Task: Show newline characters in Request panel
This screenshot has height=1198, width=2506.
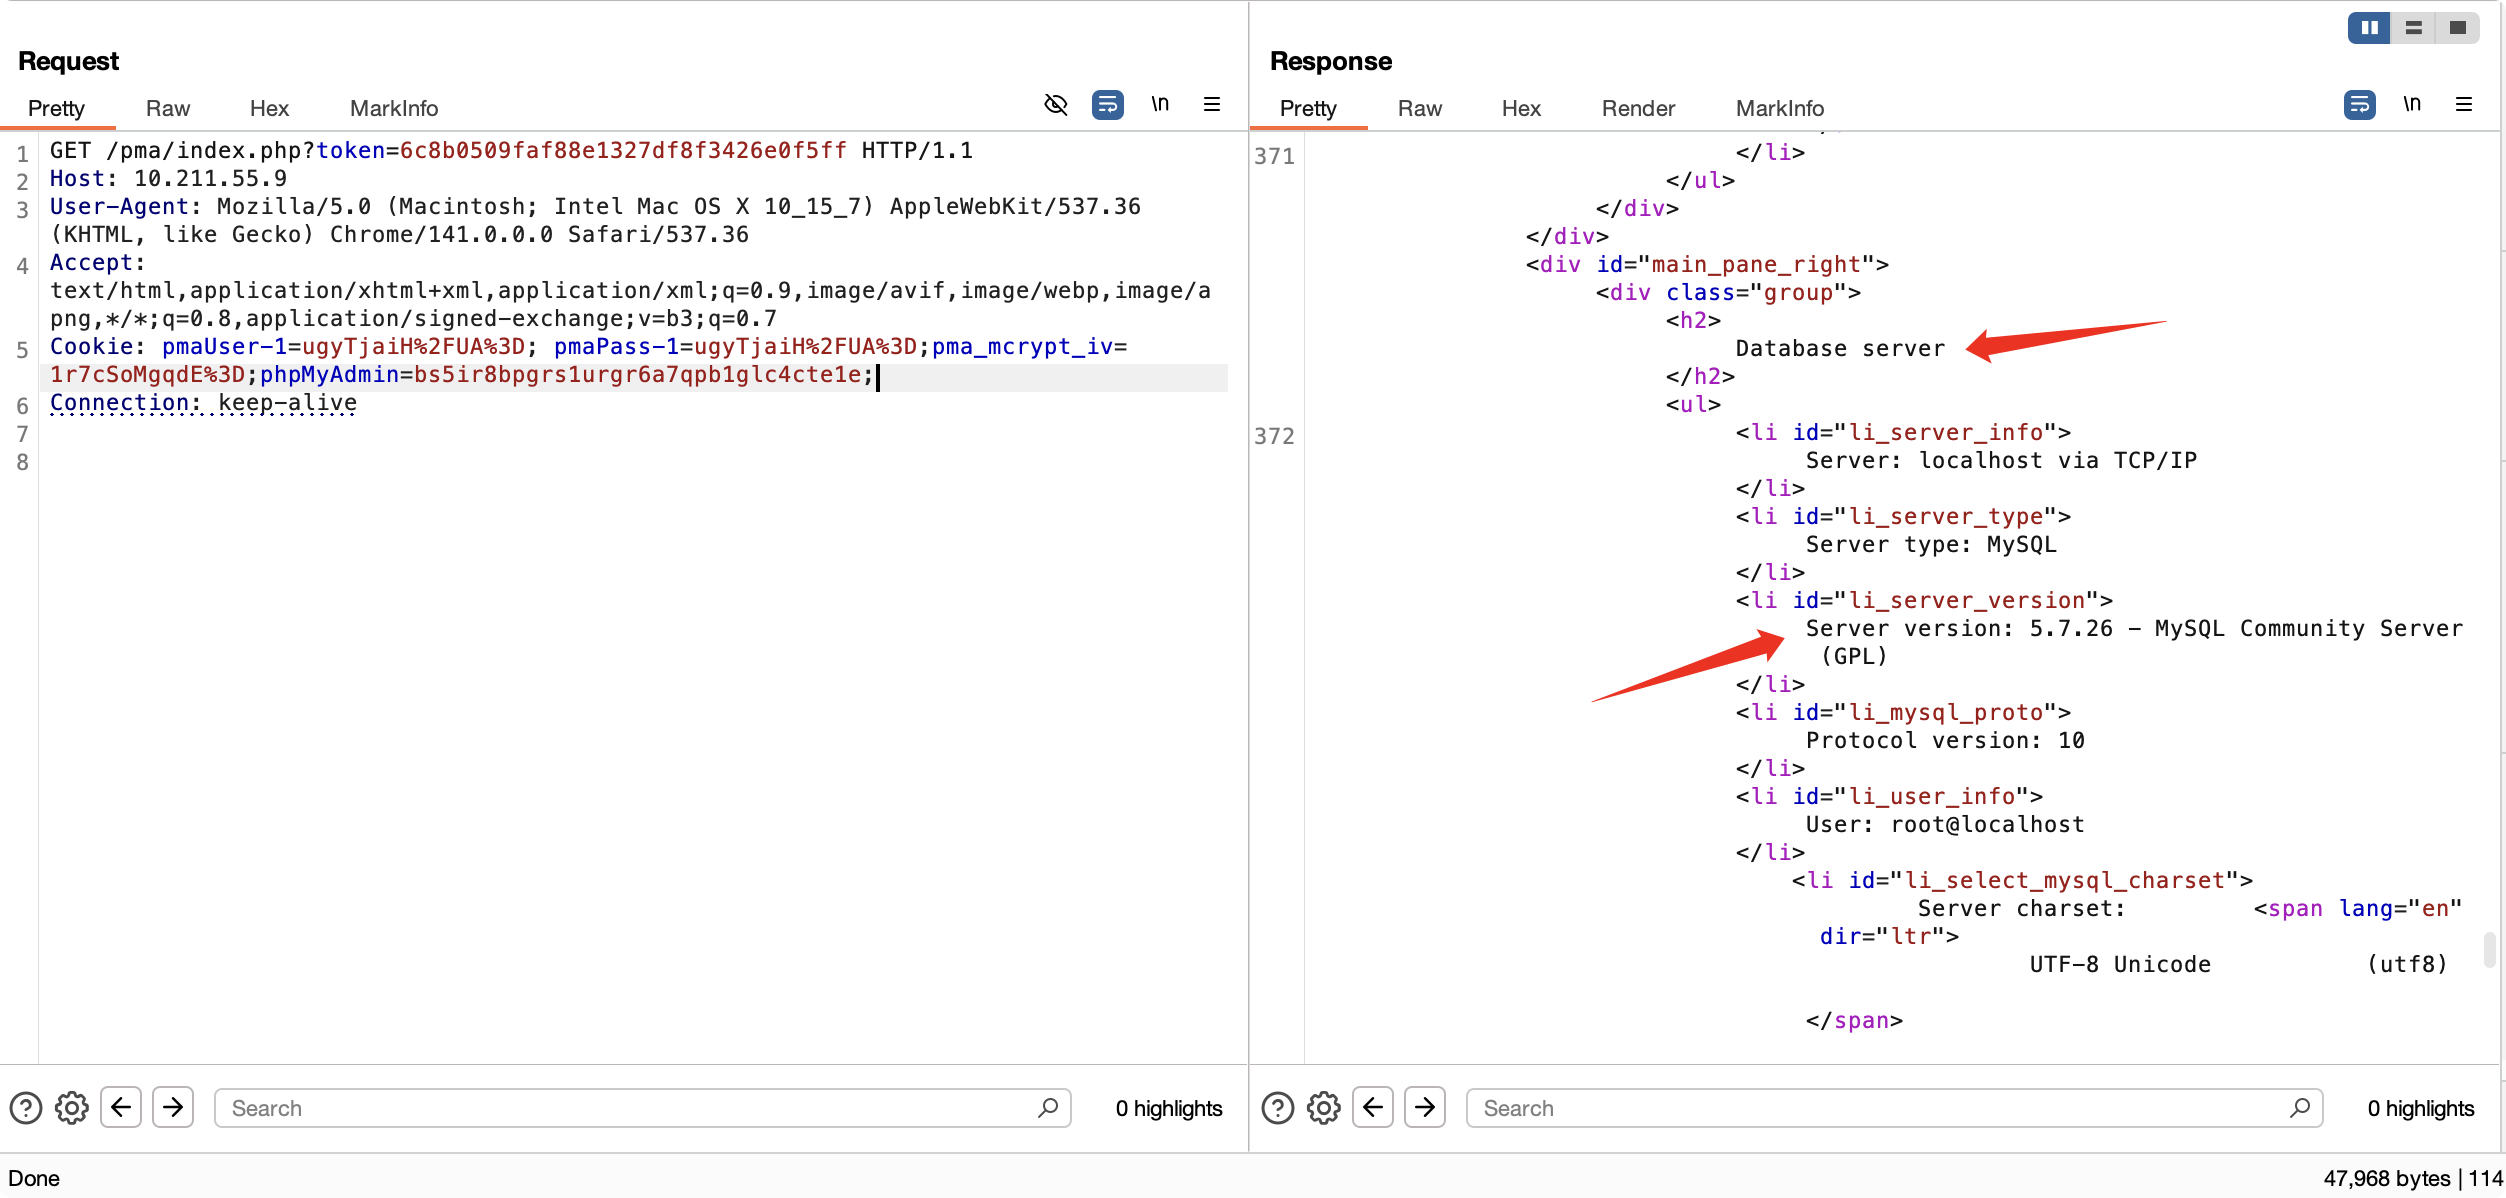Action: point(1160,105)
